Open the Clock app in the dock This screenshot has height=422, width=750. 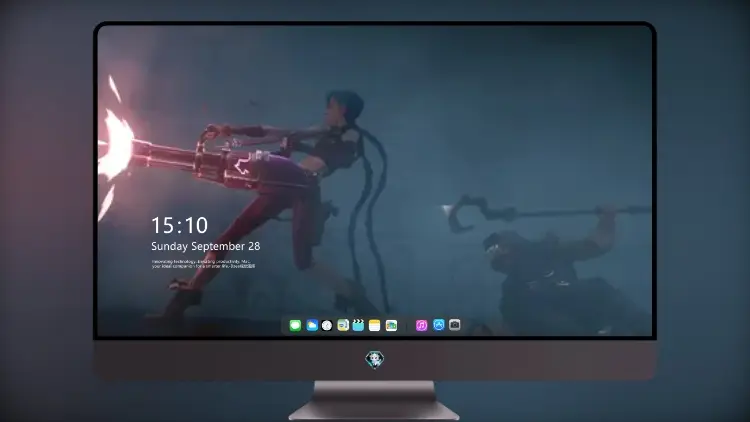[327, 325]
